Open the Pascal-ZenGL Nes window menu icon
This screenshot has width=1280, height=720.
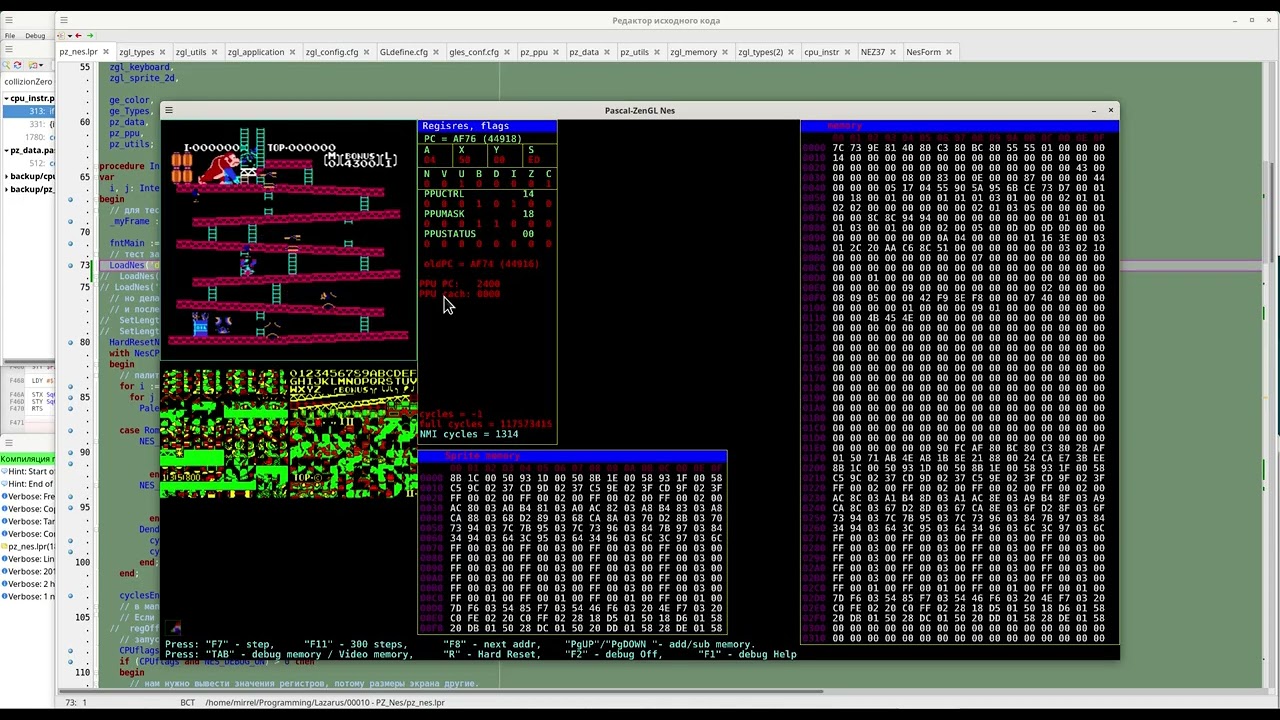tap(169, 110)
